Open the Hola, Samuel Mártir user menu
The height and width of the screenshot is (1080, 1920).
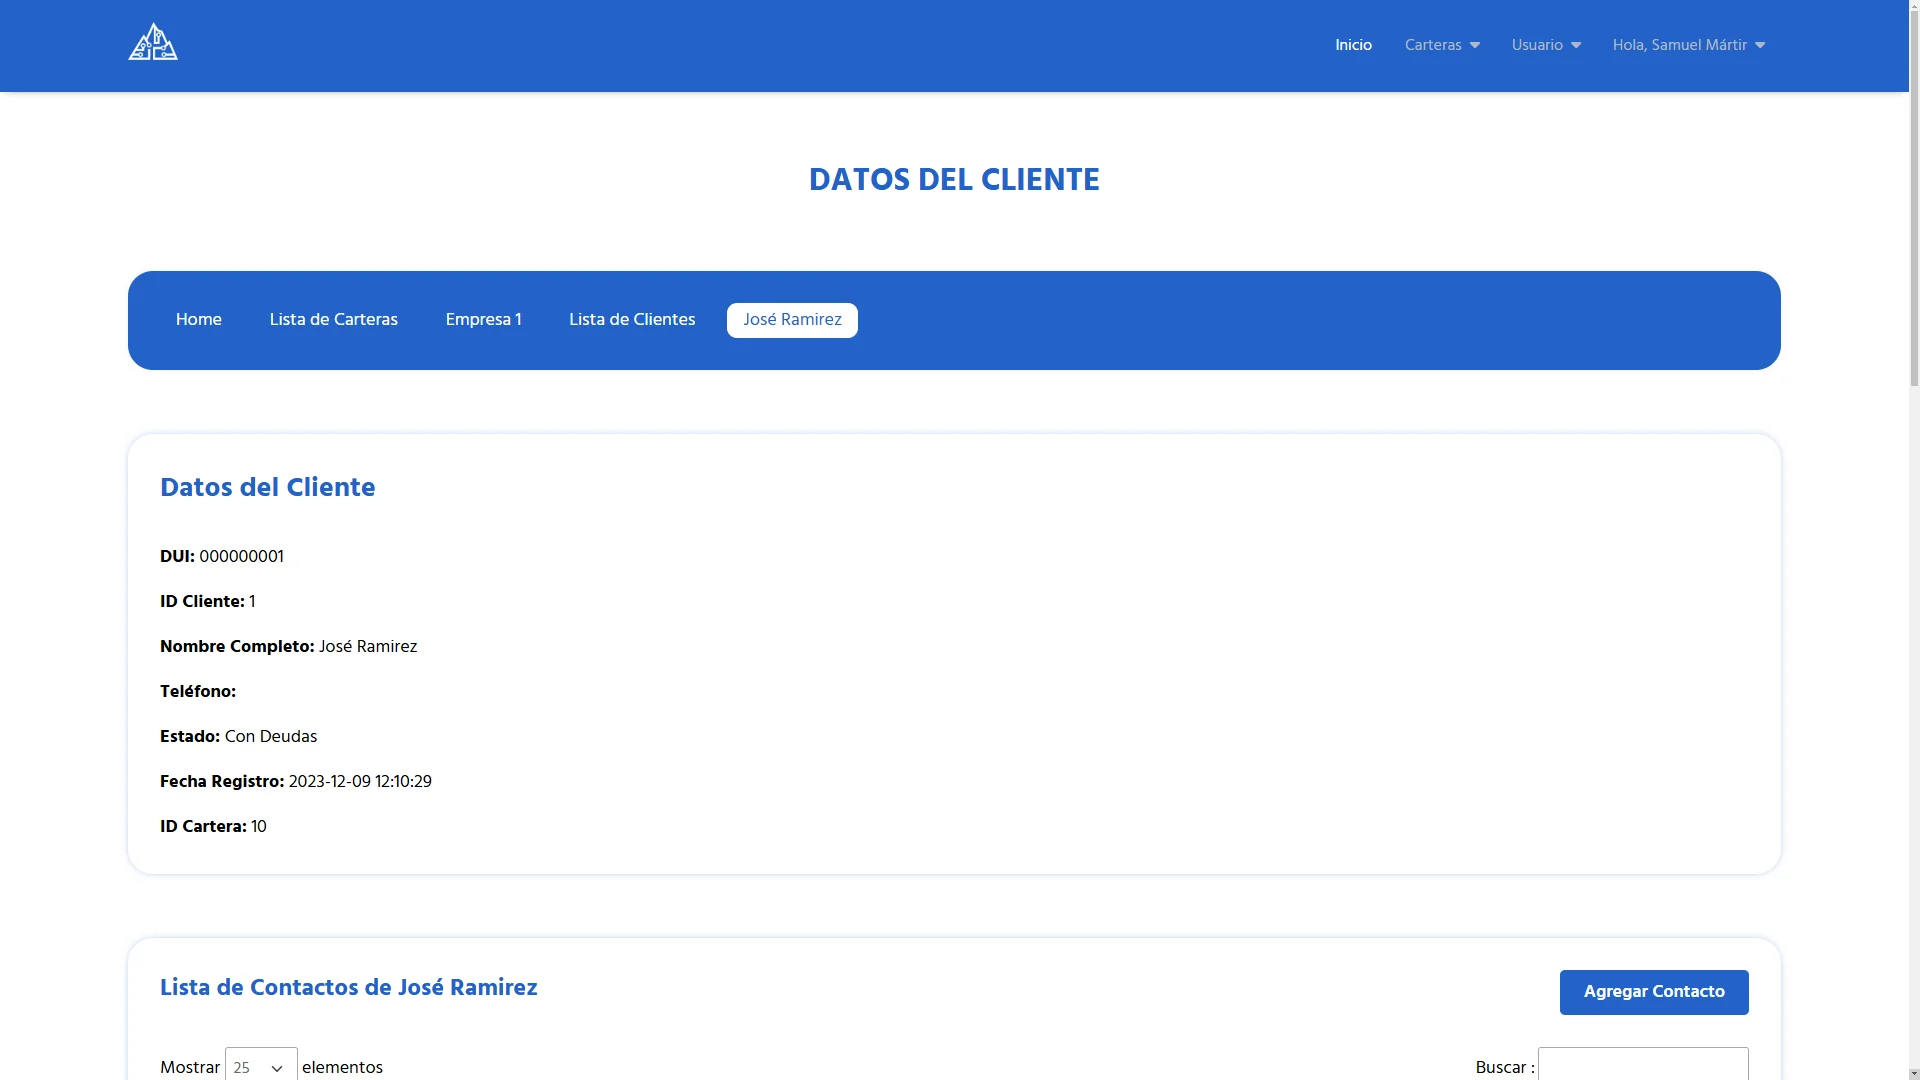[x=1688, y=45]
